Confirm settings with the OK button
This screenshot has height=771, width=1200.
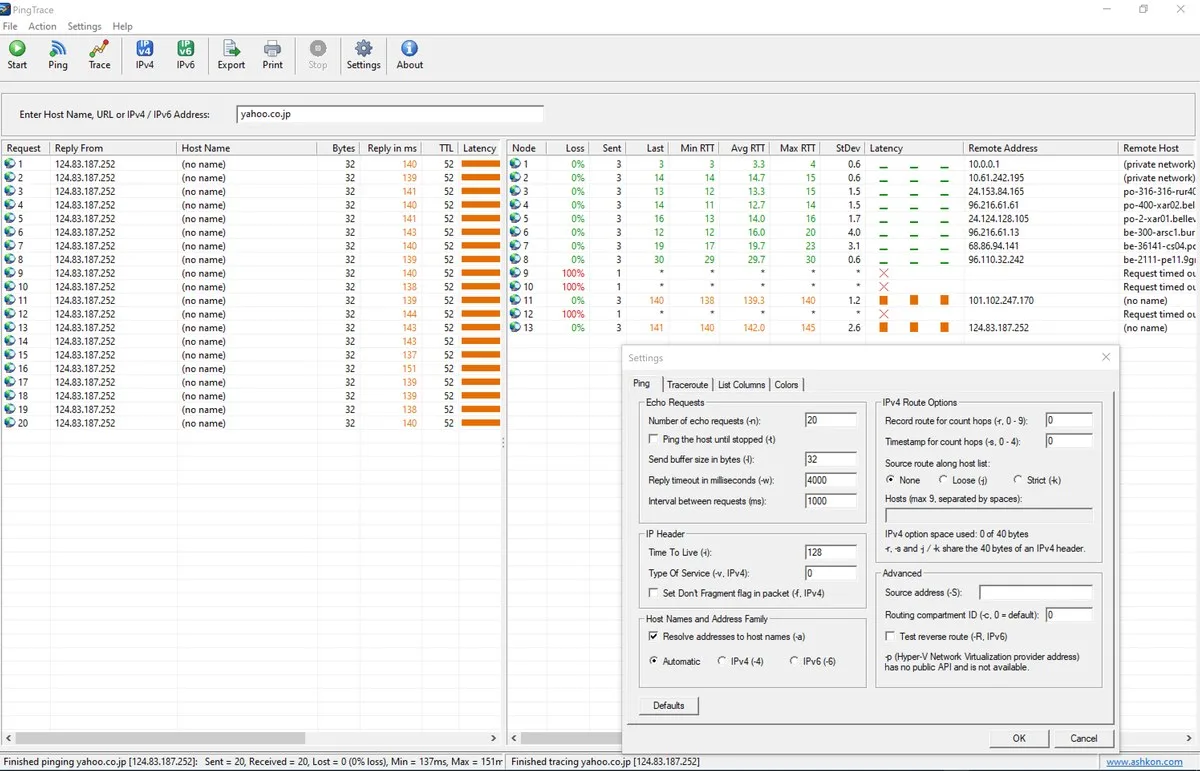point(1019,738)
